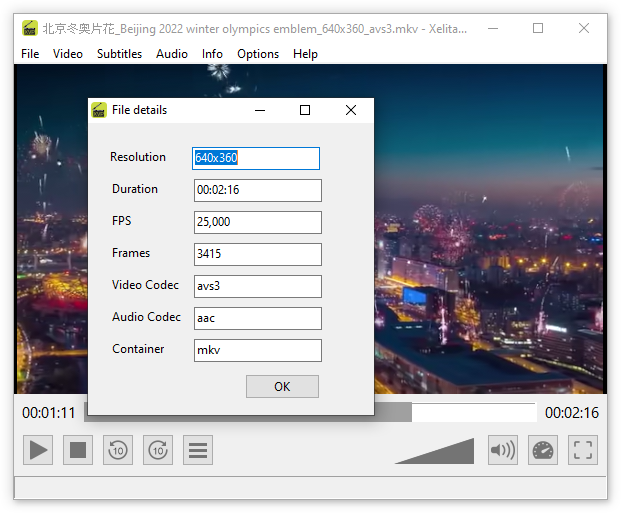Image resolution: width=621 pixels, height=513 pixels.
Task: Click OK in File details dialog
Action: tap(282, 387)
